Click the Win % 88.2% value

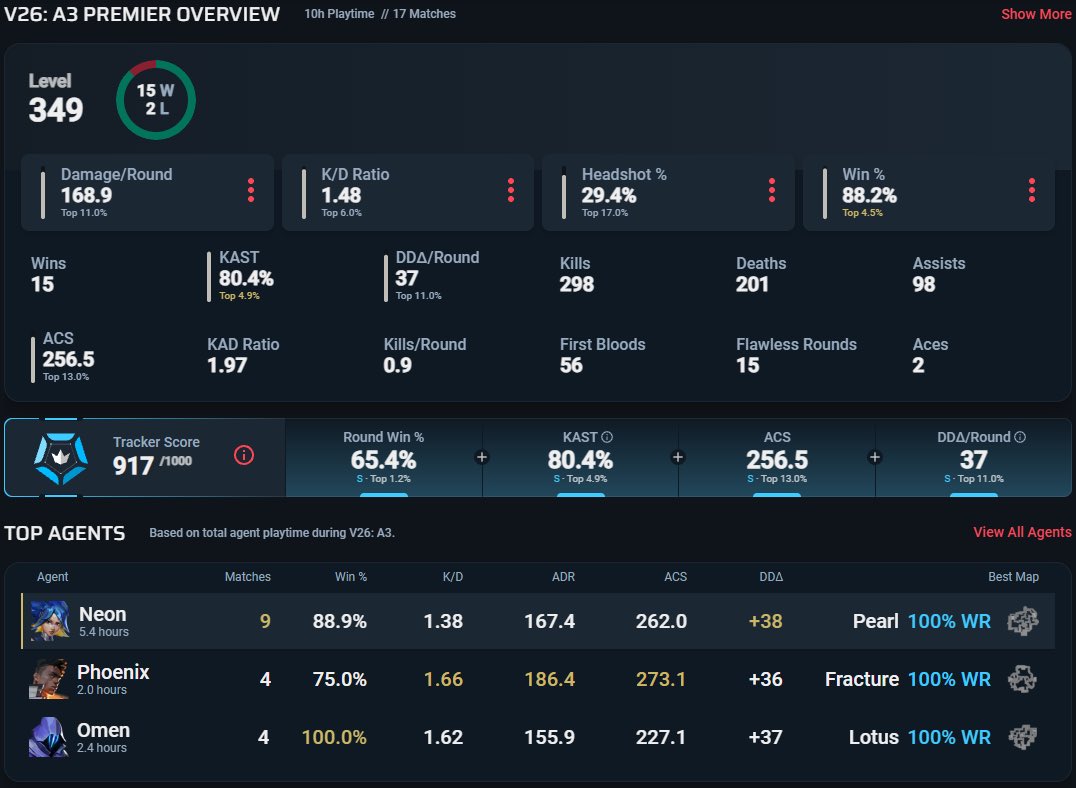click(869, 196)
